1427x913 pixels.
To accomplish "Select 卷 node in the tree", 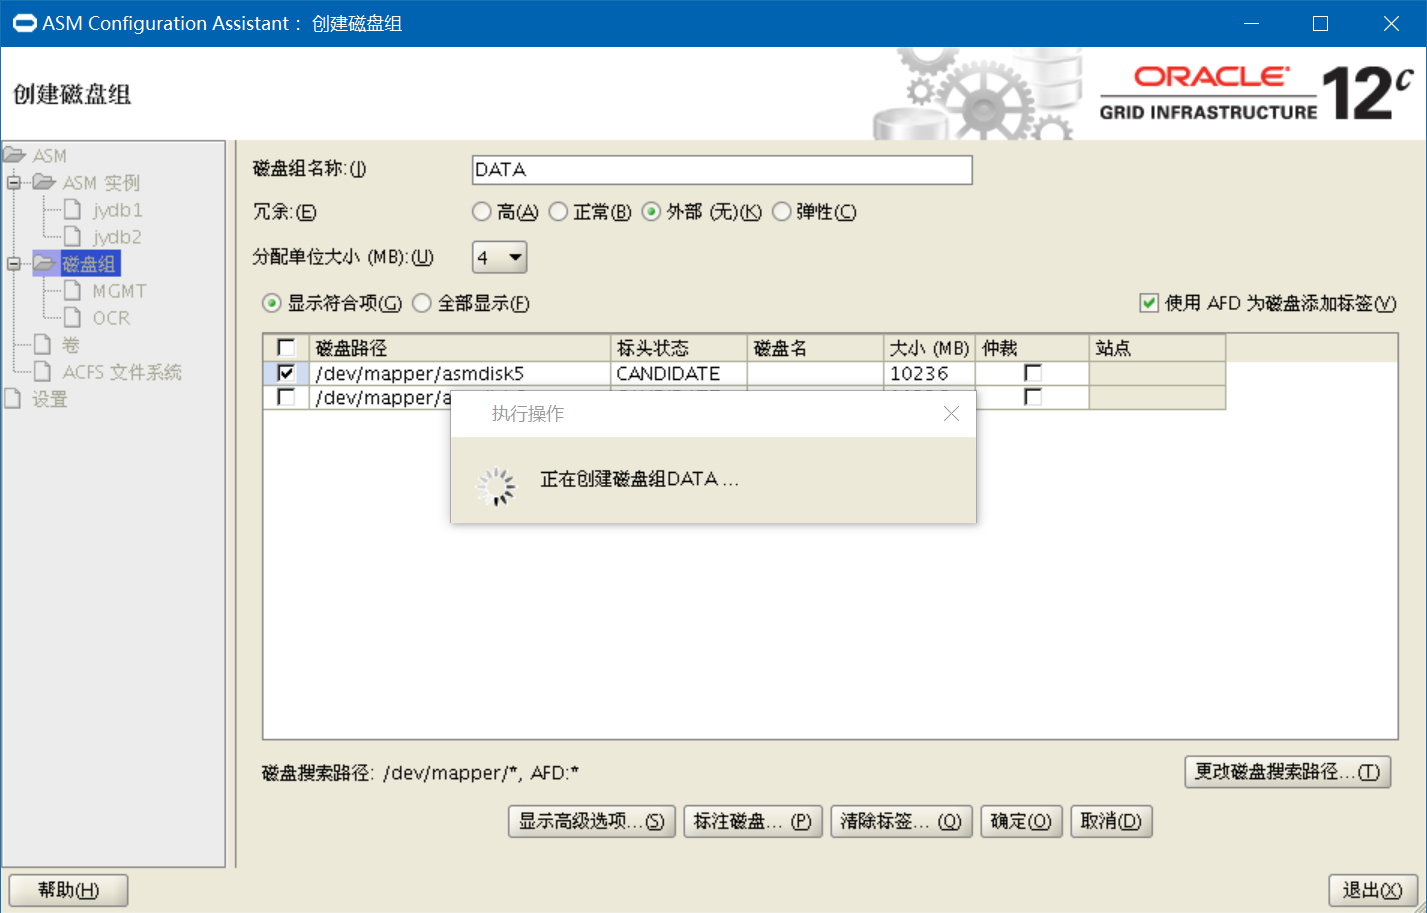I will (x=70, y=345).
